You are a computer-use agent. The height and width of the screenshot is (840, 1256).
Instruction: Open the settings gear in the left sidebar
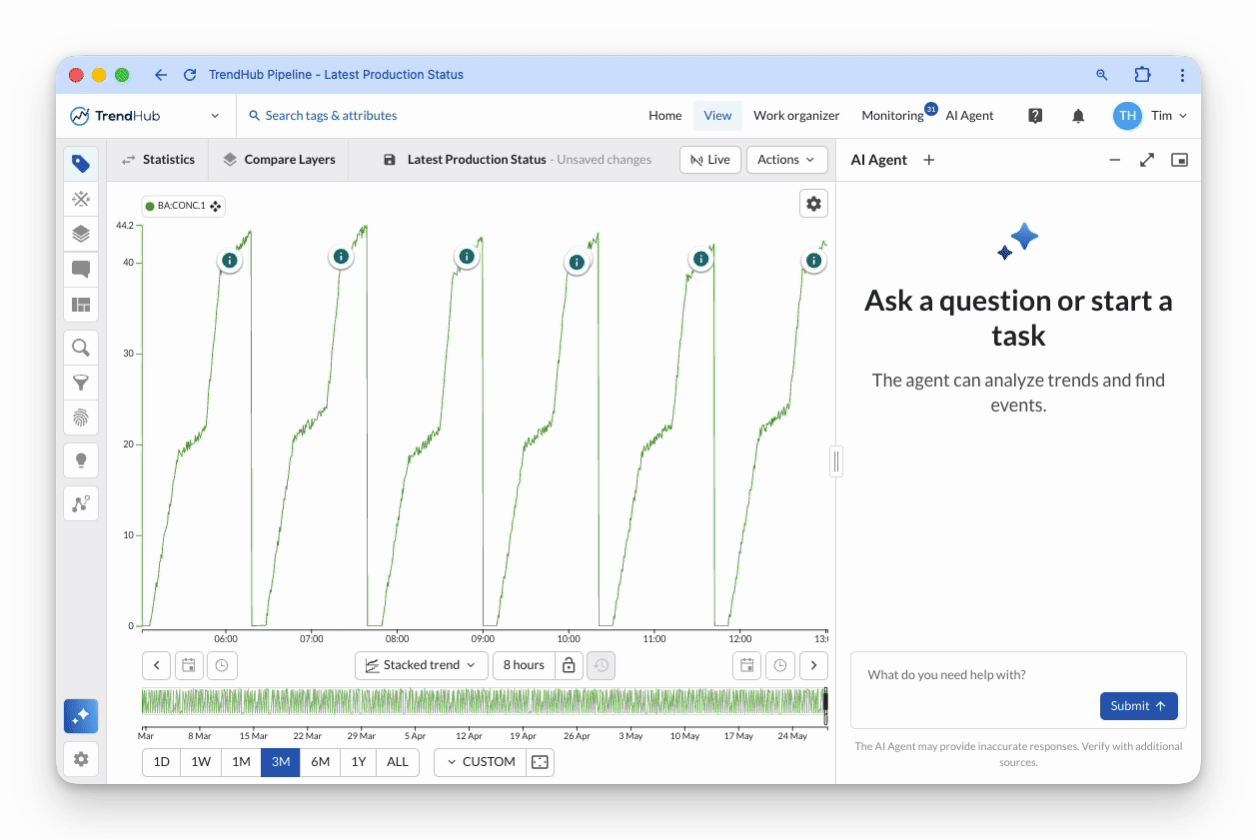click(x=81, y=759)
